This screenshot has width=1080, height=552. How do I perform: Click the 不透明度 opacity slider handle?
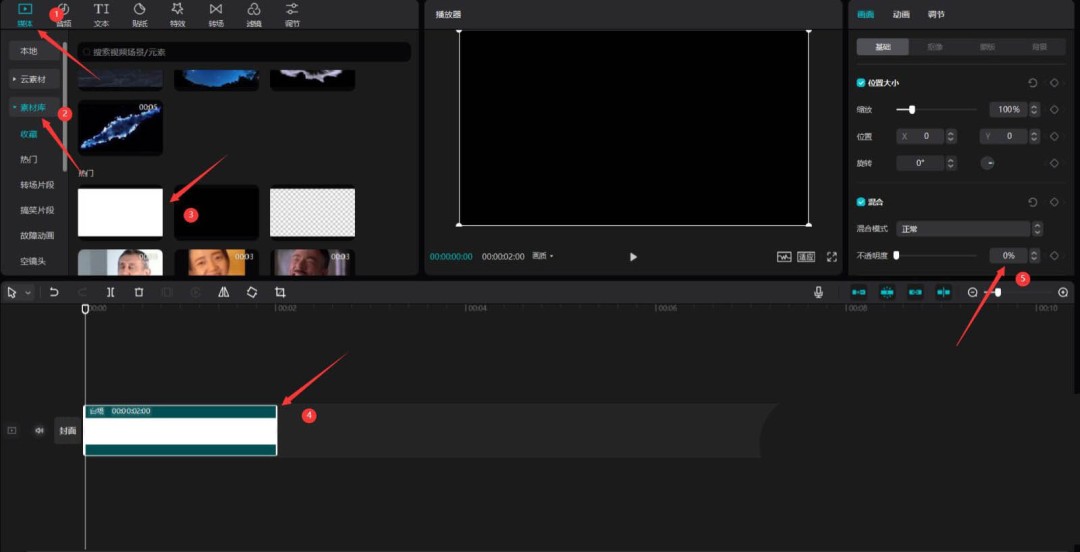(897, 256)
